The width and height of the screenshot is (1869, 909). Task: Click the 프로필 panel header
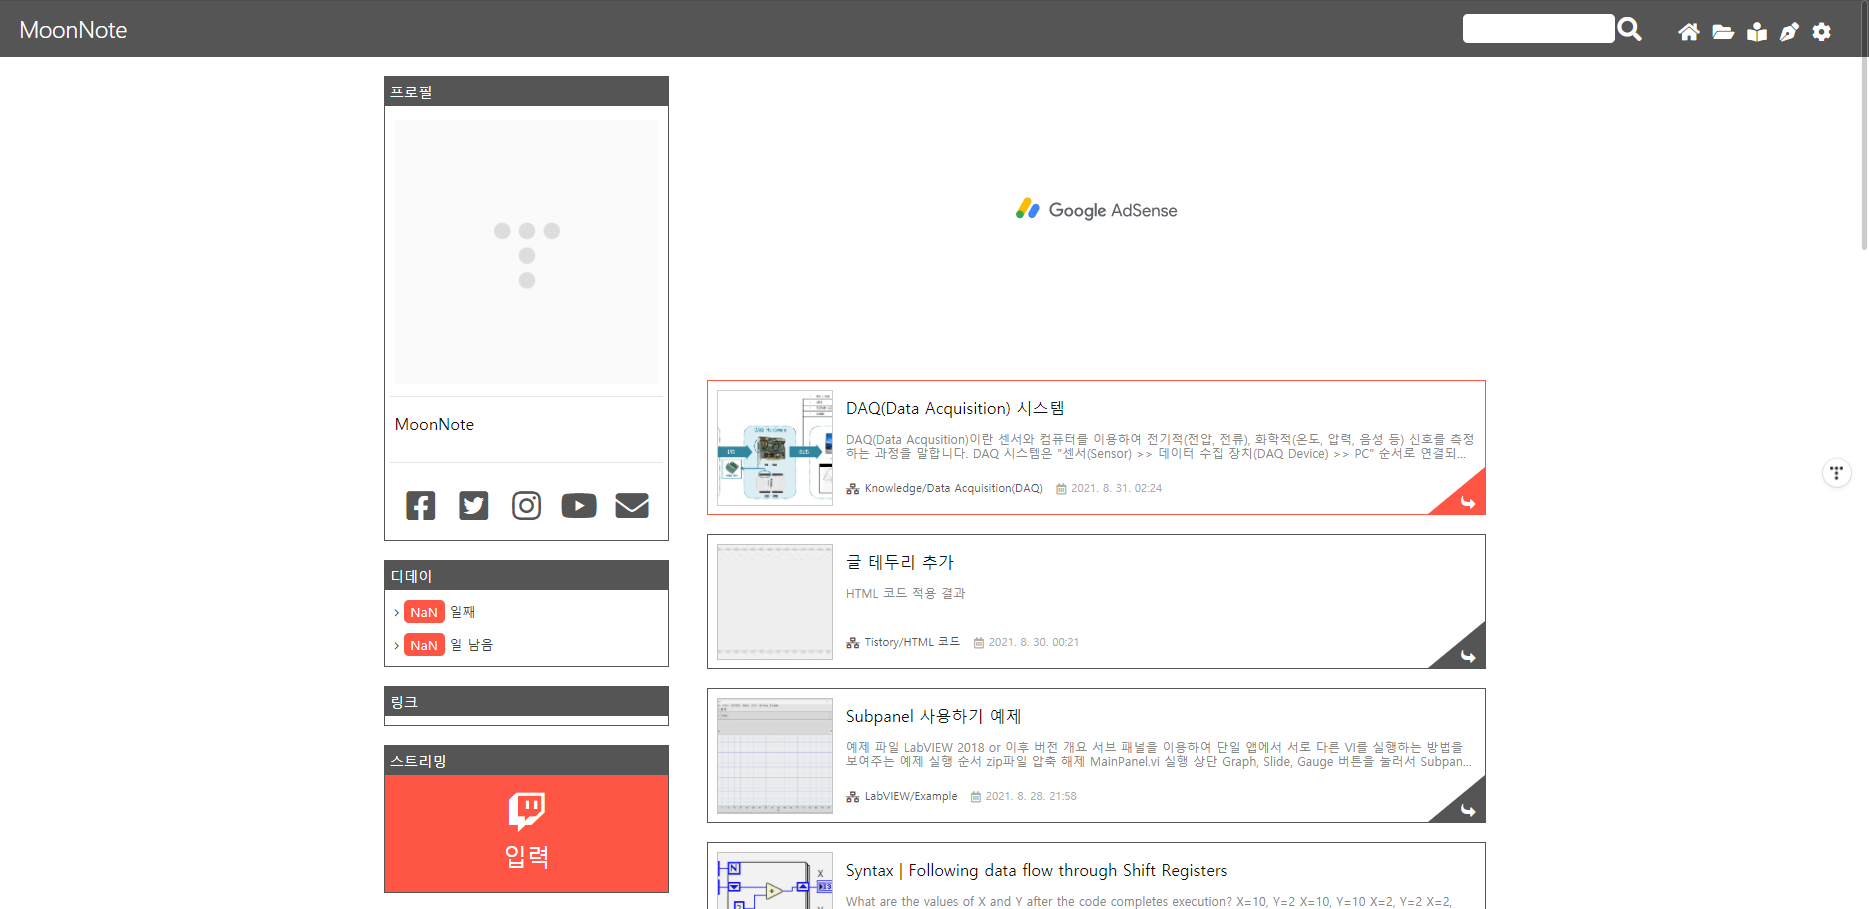527,92
